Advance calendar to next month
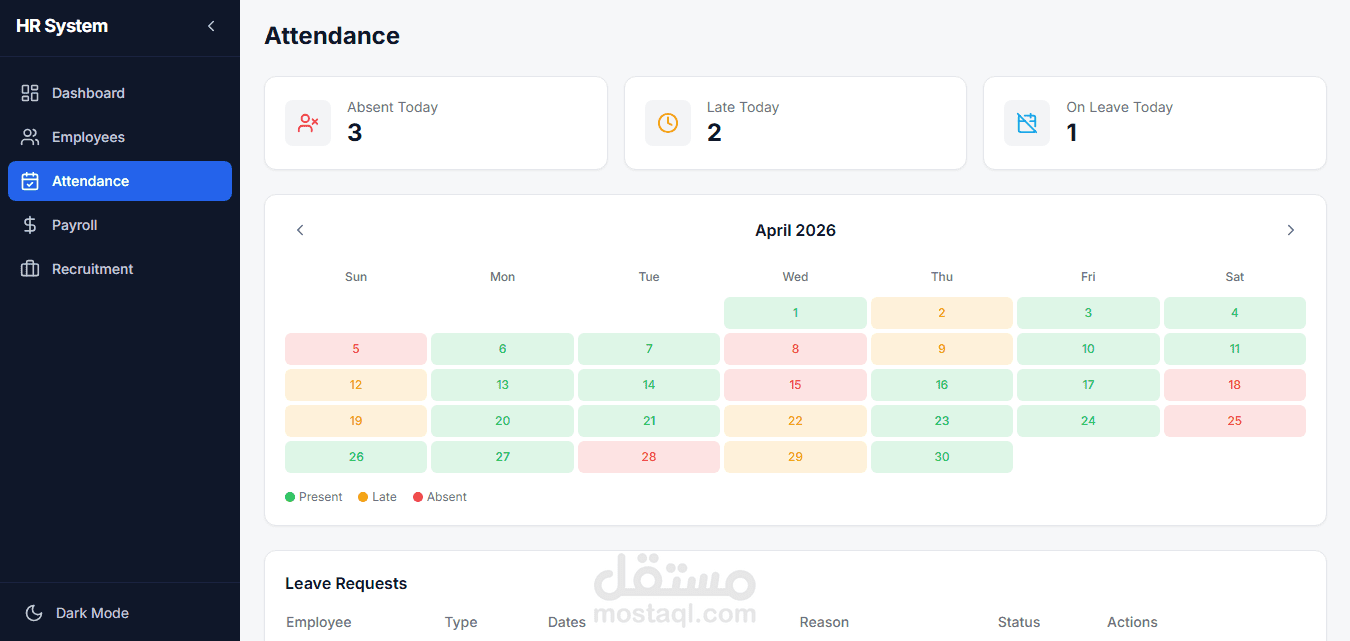Viewport: 1350px width, 641px height. click(x=1290, y=230)
